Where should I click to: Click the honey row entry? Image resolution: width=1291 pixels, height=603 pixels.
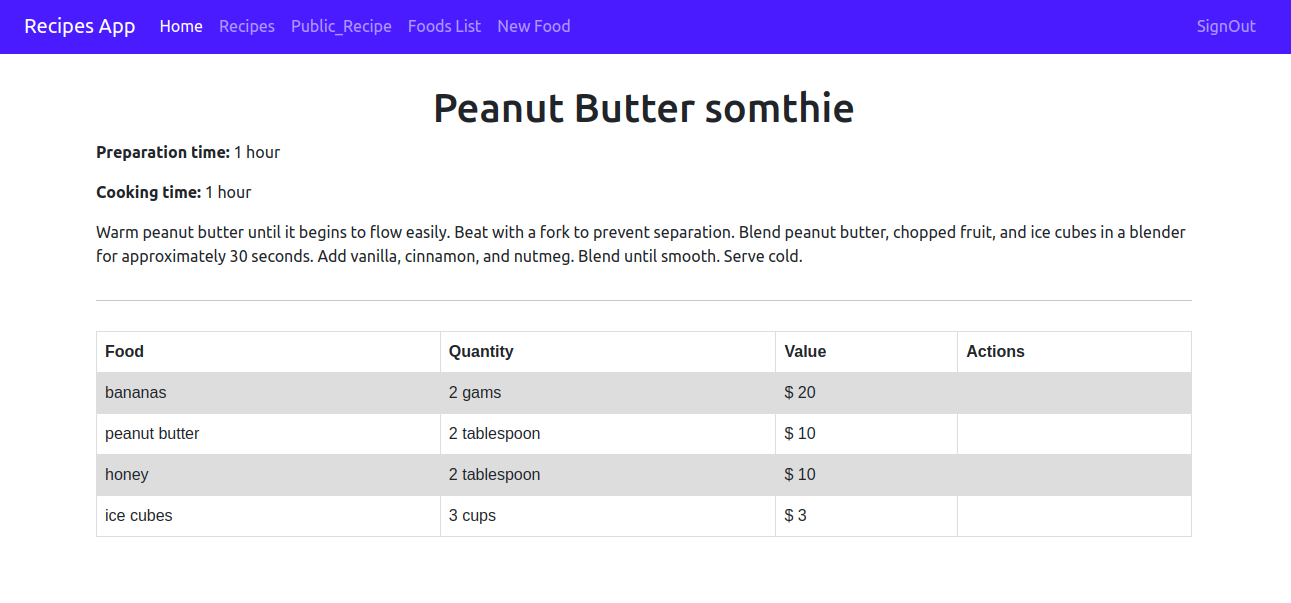tap(644, 475)
